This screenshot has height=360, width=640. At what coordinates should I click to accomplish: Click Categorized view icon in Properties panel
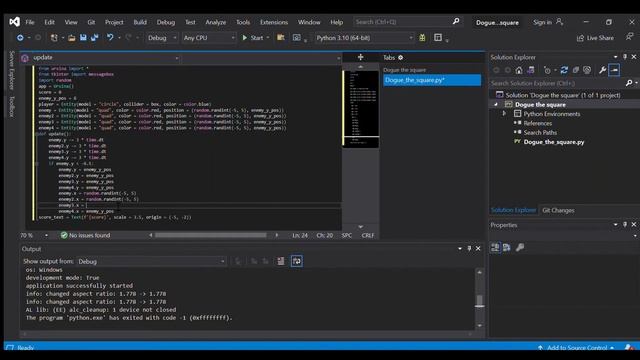tap(495, 247)
